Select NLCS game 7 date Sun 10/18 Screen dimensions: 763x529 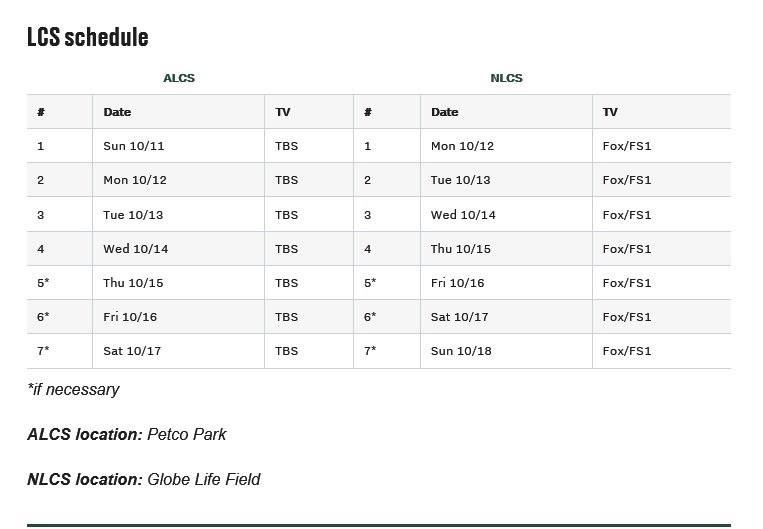pyautogui.click(x=461, y=351)
